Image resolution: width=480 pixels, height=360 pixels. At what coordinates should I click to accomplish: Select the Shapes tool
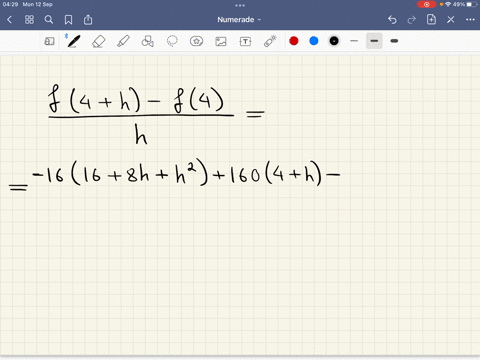click(x=147, y=41)
